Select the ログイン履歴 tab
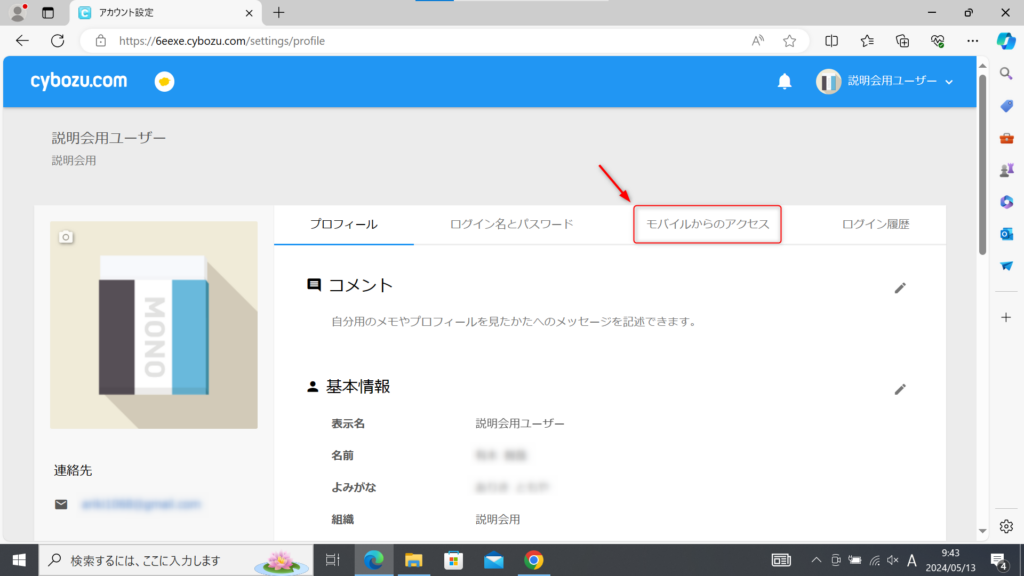The height and width of the screenshot is (576, 1024). pos(876,225)
